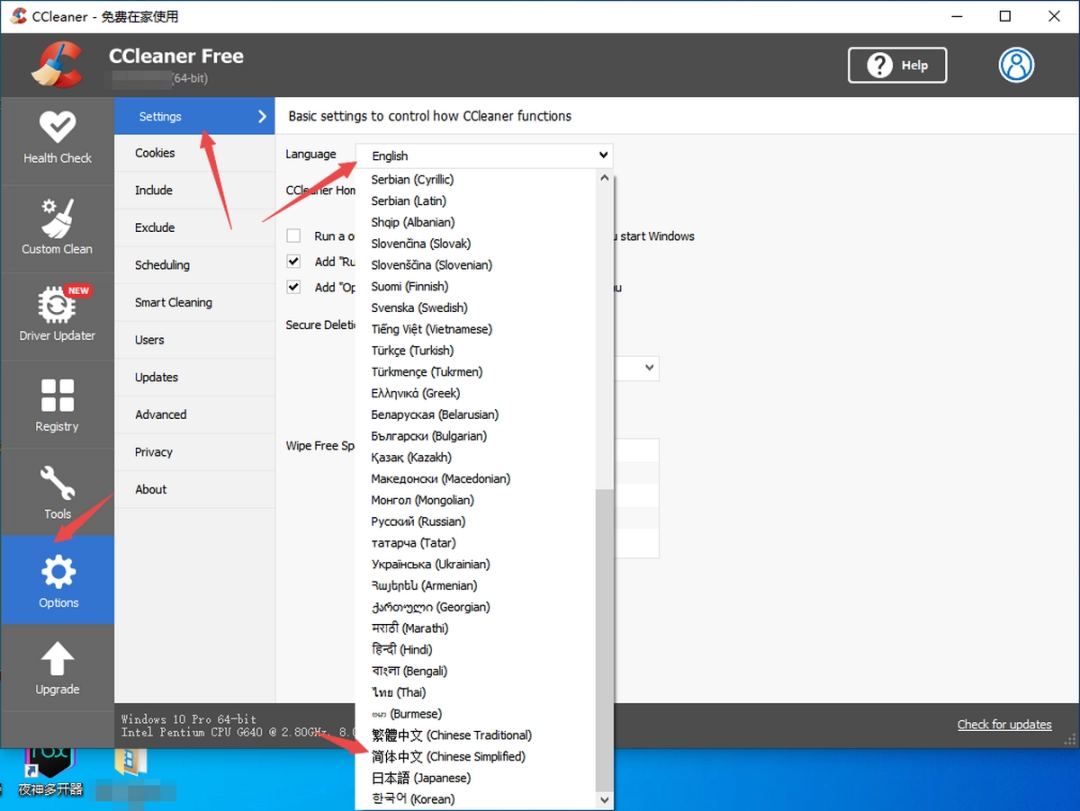Open the Registry cleaner
This screenshot has height=811, width=1080.
coord(57,404)
